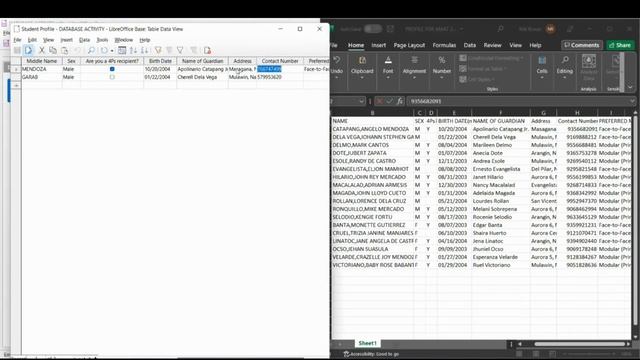Open the Data menu in Base window
This screenshot has width=640, height=360.
(84, 40)
